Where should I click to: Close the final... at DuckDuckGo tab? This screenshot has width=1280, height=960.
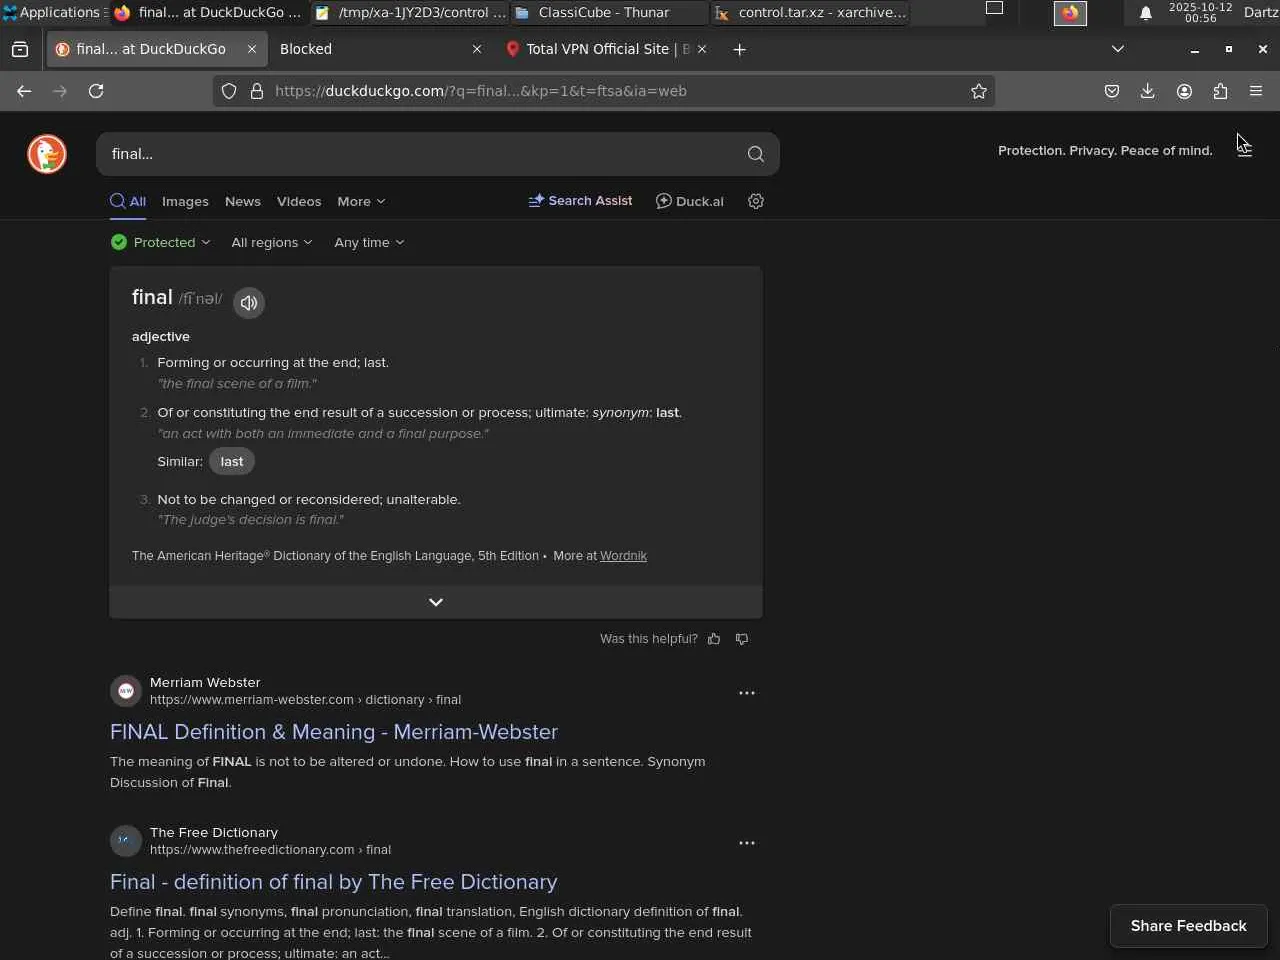(x=252, y=49)
